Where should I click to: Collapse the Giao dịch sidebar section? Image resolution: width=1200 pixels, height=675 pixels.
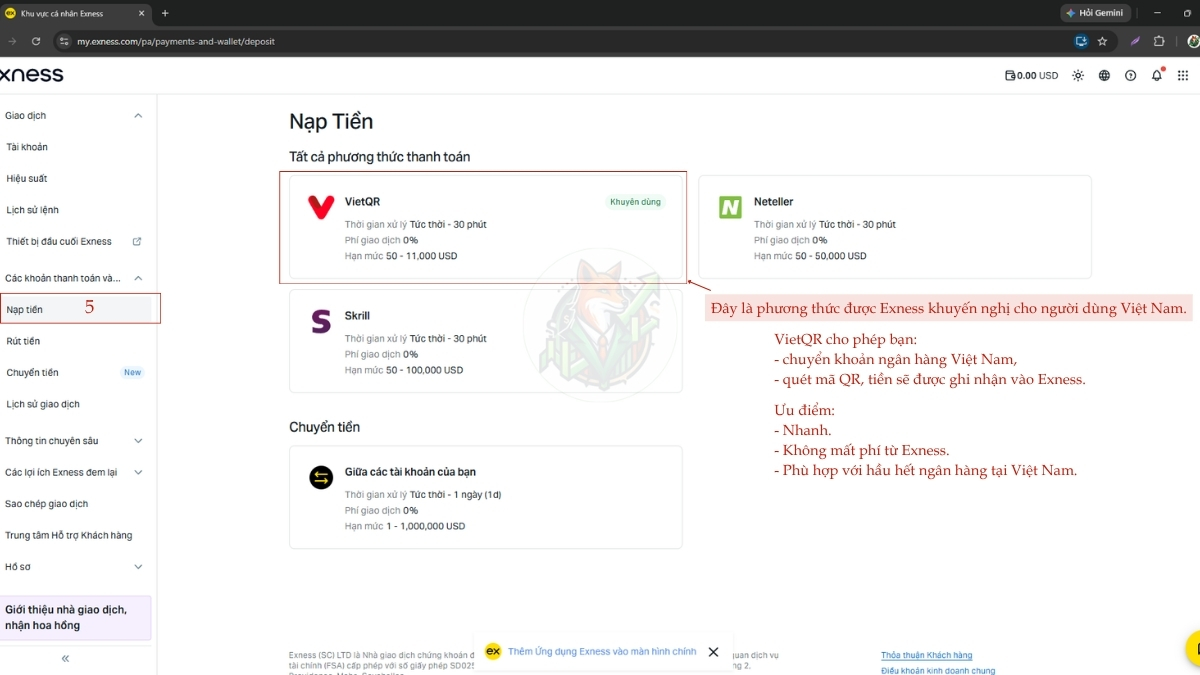[138, 115]
